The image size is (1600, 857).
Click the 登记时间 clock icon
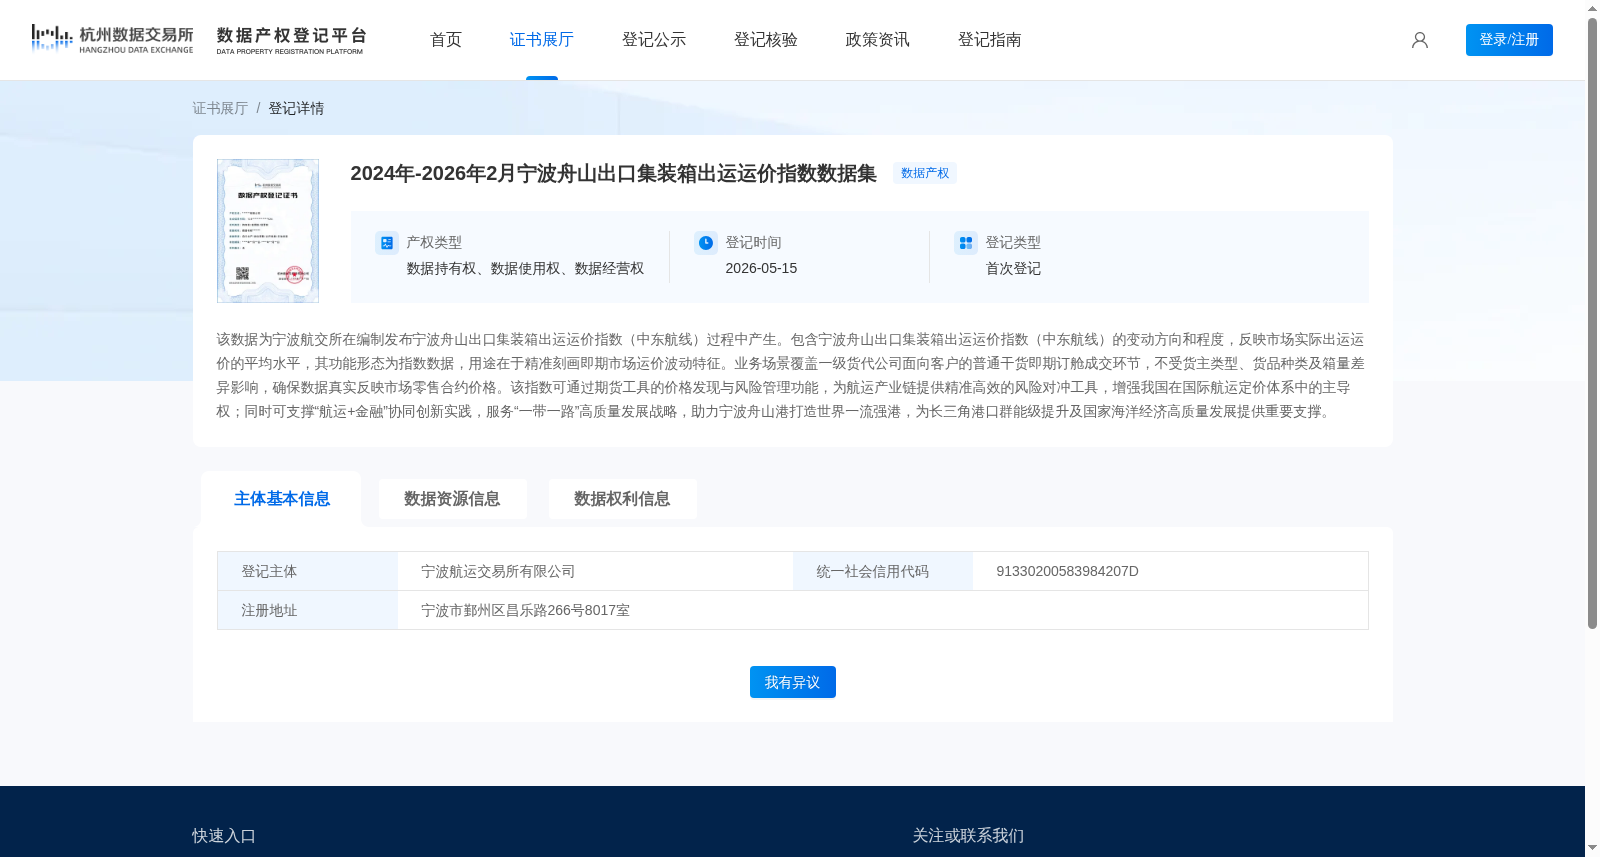click(706, 242)
